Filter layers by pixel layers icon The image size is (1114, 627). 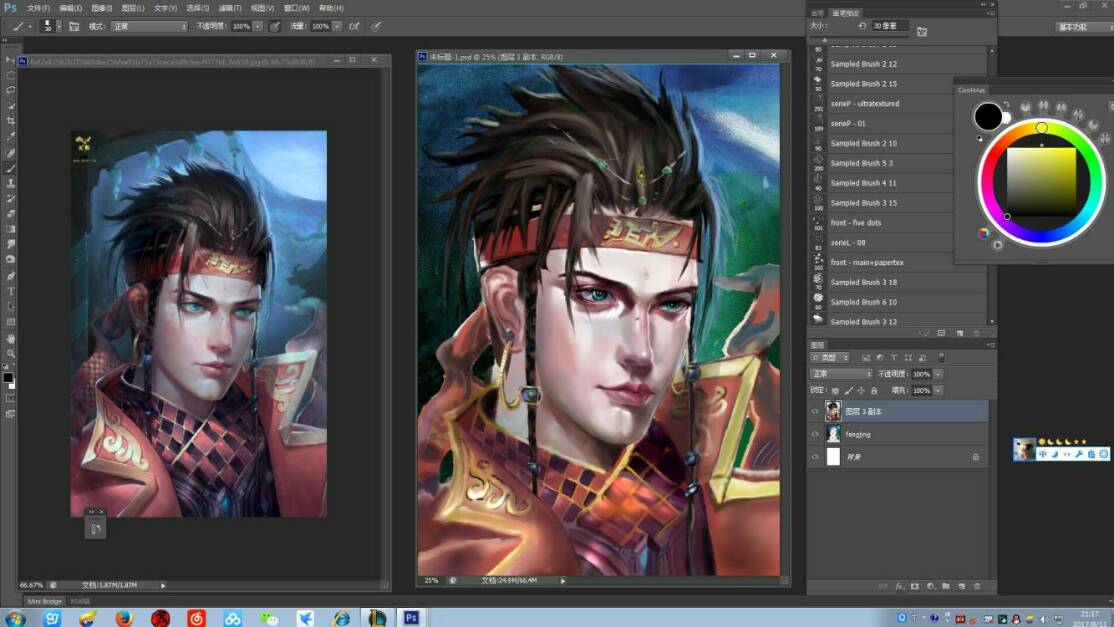[866, 357]
